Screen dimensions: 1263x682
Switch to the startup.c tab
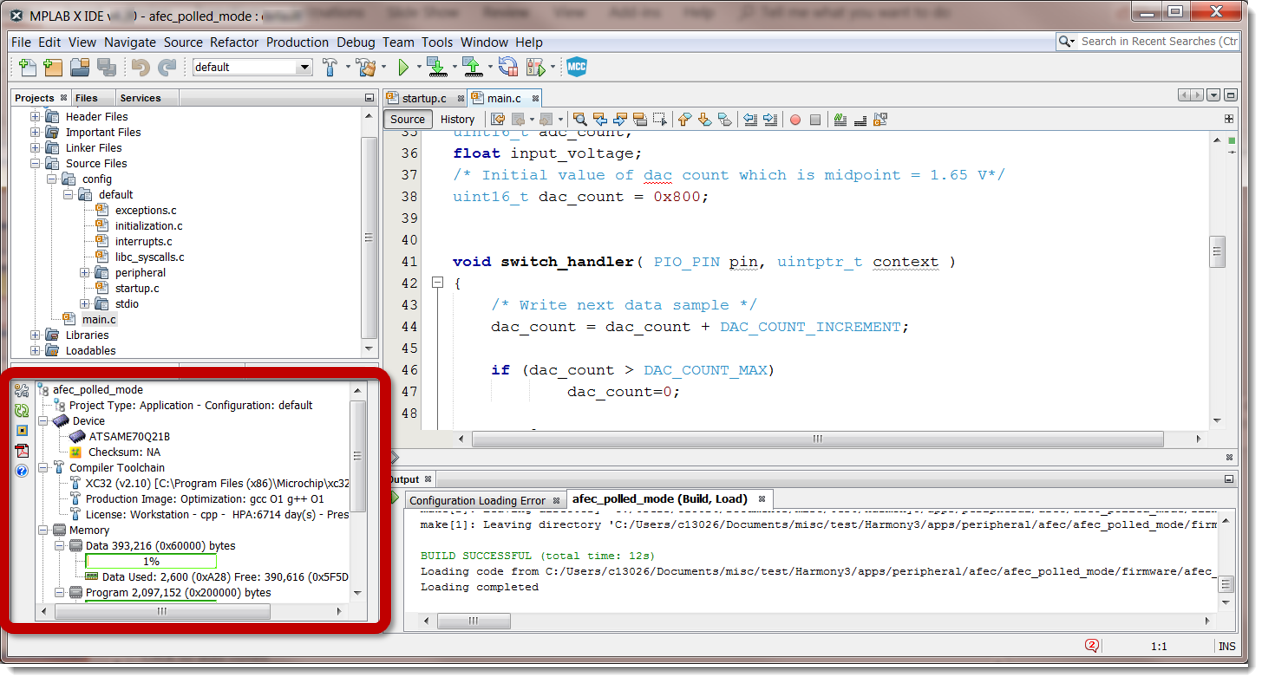point(423,98)
